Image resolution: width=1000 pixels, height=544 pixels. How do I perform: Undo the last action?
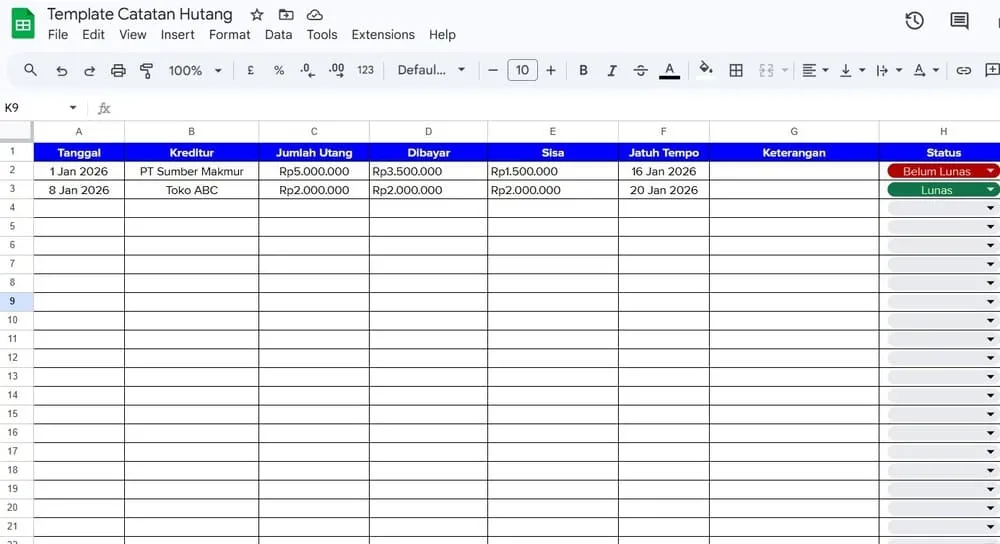point(61,71)
